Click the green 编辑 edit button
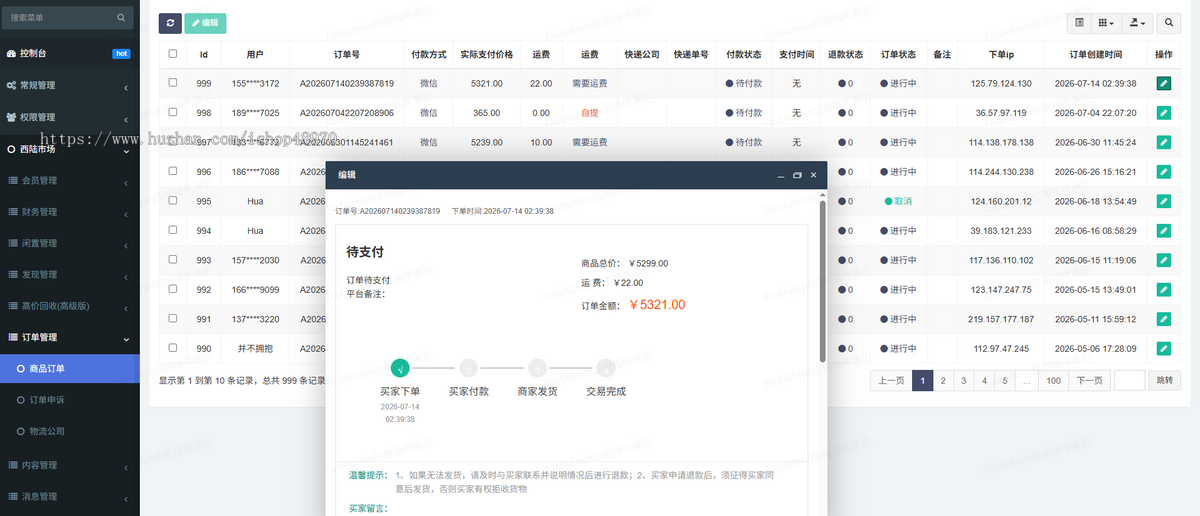 (205, 23)
